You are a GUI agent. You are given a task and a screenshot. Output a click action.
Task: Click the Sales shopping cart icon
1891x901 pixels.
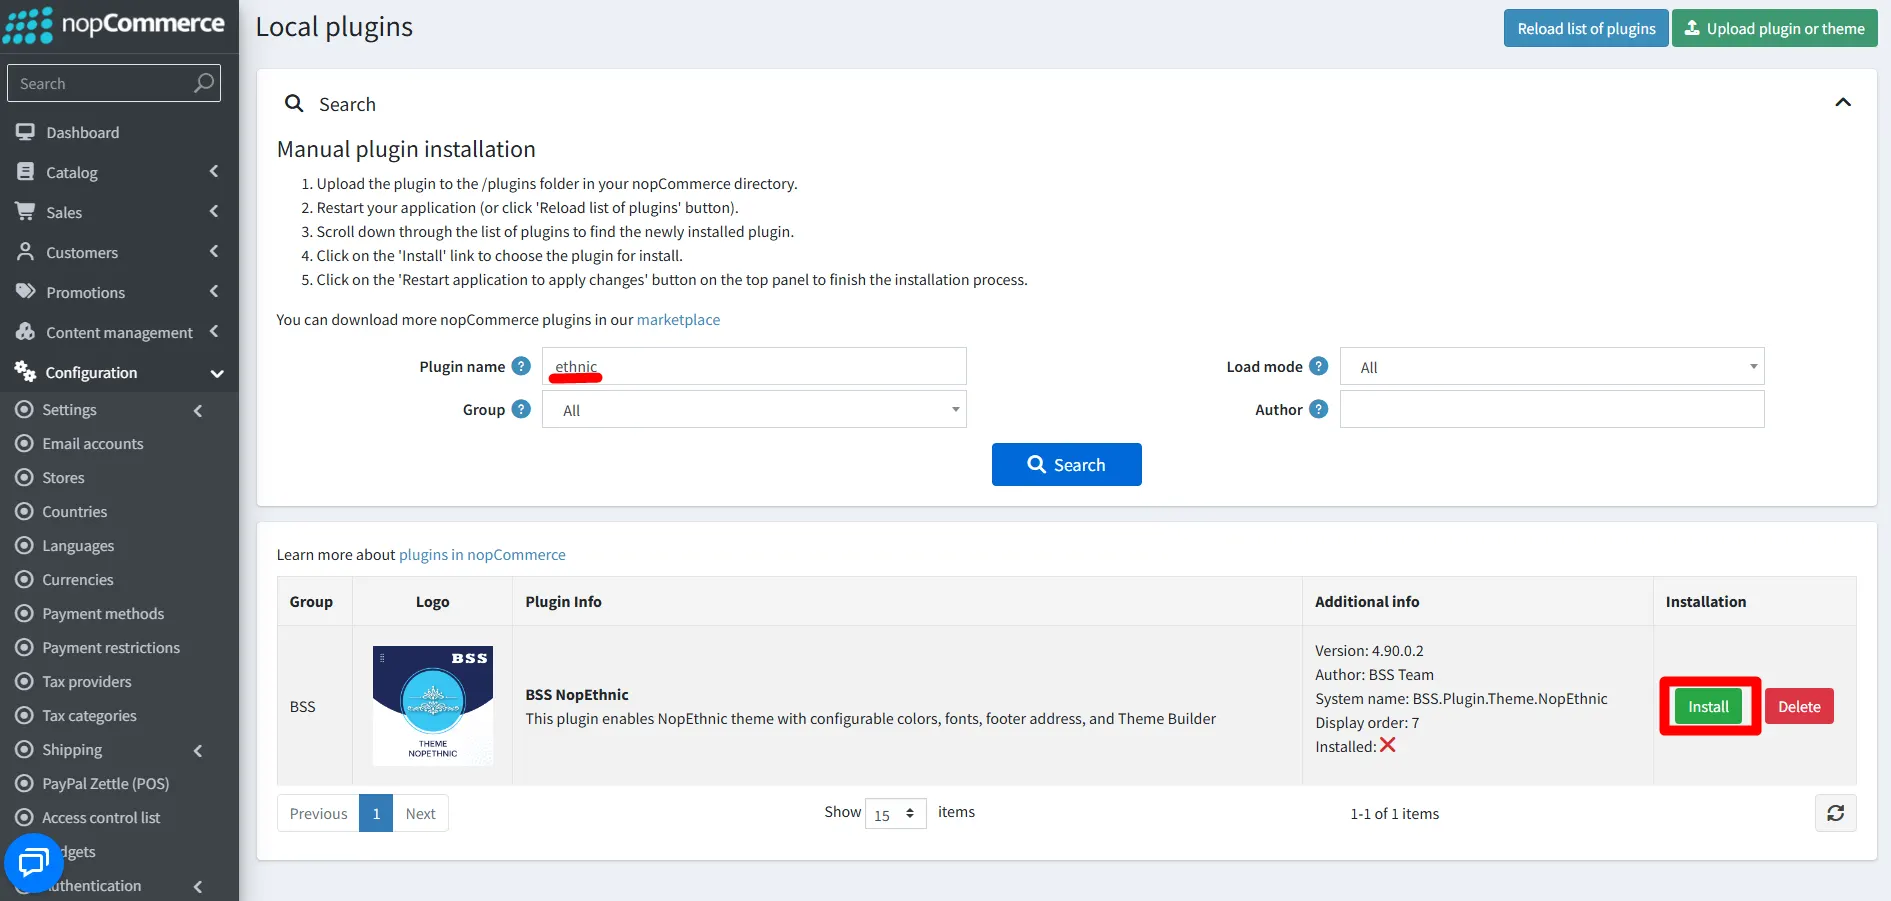point(25,212)
